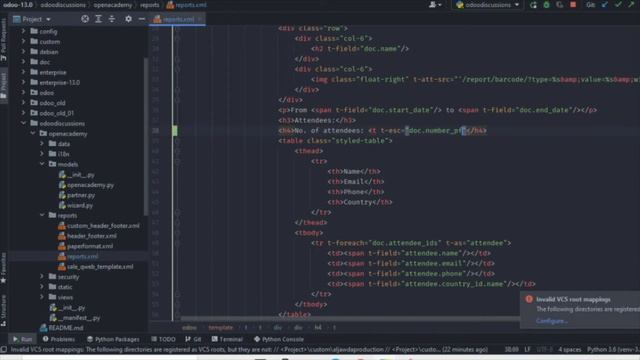
Task: Click the '4 spaces' indent status entry
Action: pos(569,350)
